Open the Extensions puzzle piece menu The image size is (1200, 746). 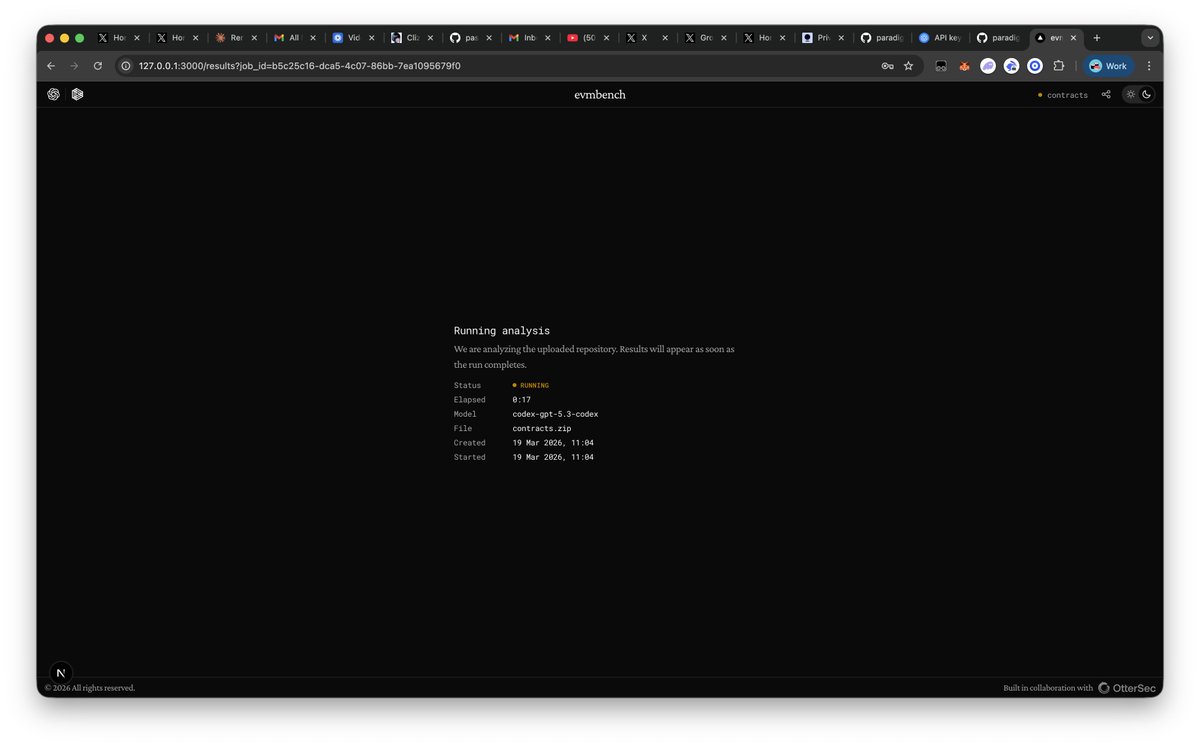click(x=1059, y=66)
